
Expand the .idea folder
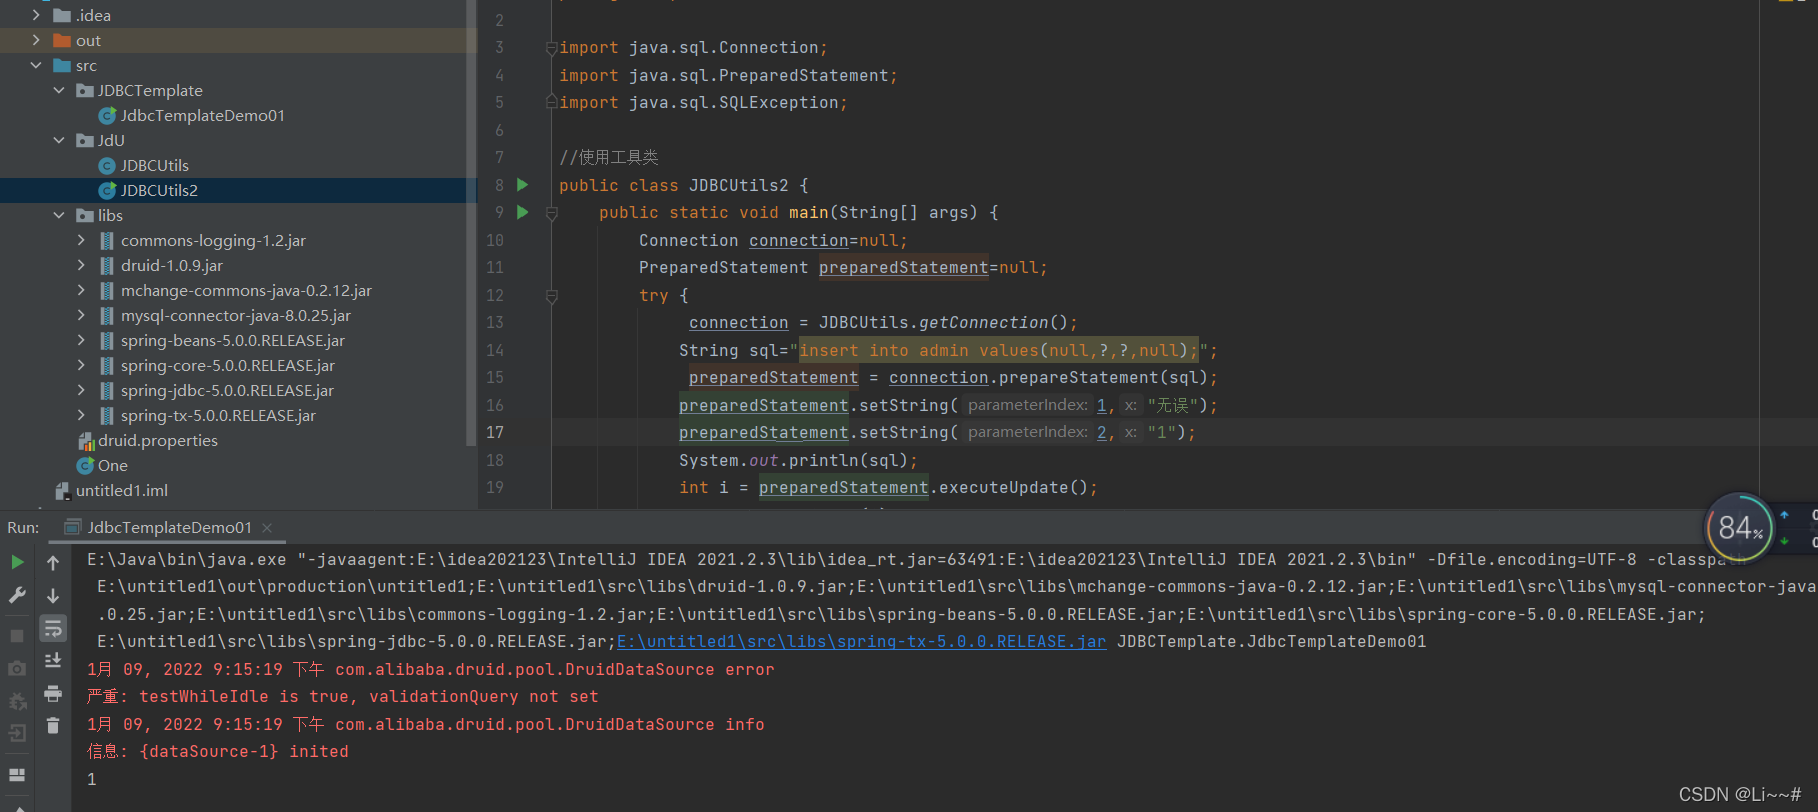click(36, 15)
